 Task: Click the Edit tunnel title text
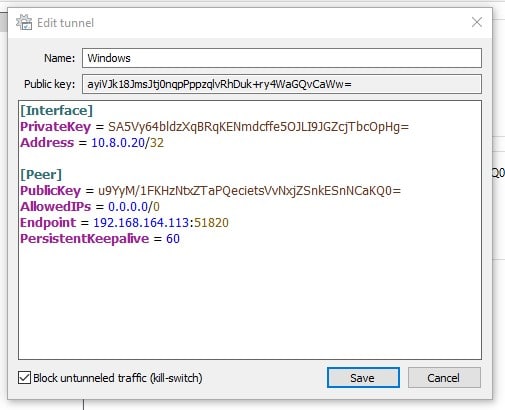(x=65, y=23)
